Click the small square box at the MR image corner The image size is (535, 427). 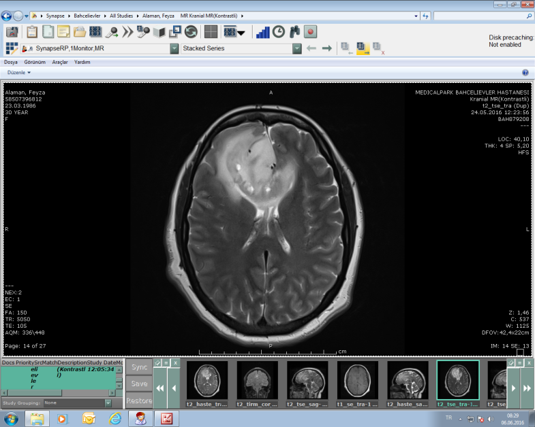point(520,352)
